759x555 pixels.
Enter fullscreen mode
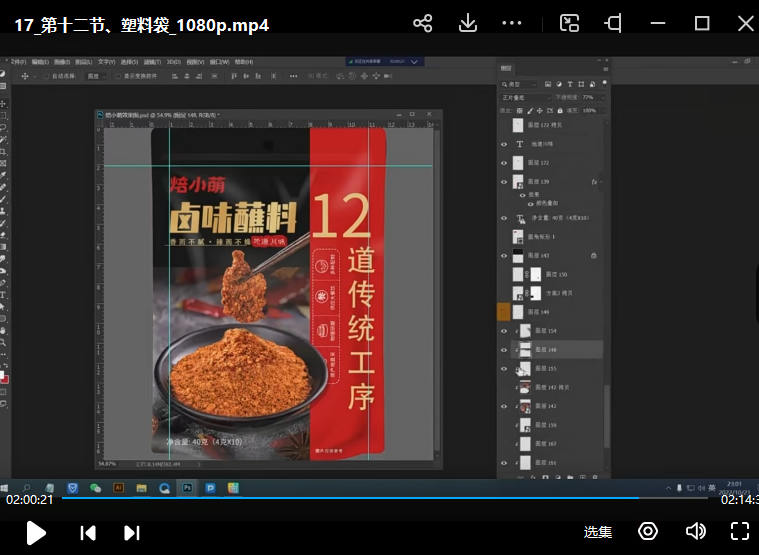click(x=739, y=531)
